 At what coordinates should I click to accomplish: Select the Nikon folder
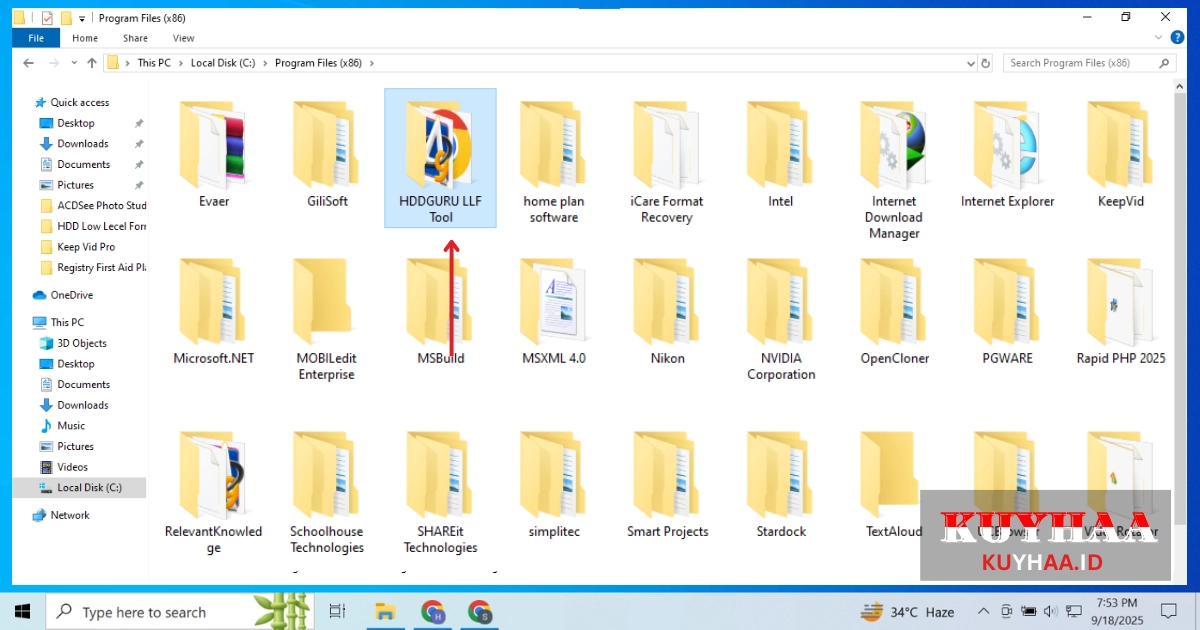click(x=667, y=312)
